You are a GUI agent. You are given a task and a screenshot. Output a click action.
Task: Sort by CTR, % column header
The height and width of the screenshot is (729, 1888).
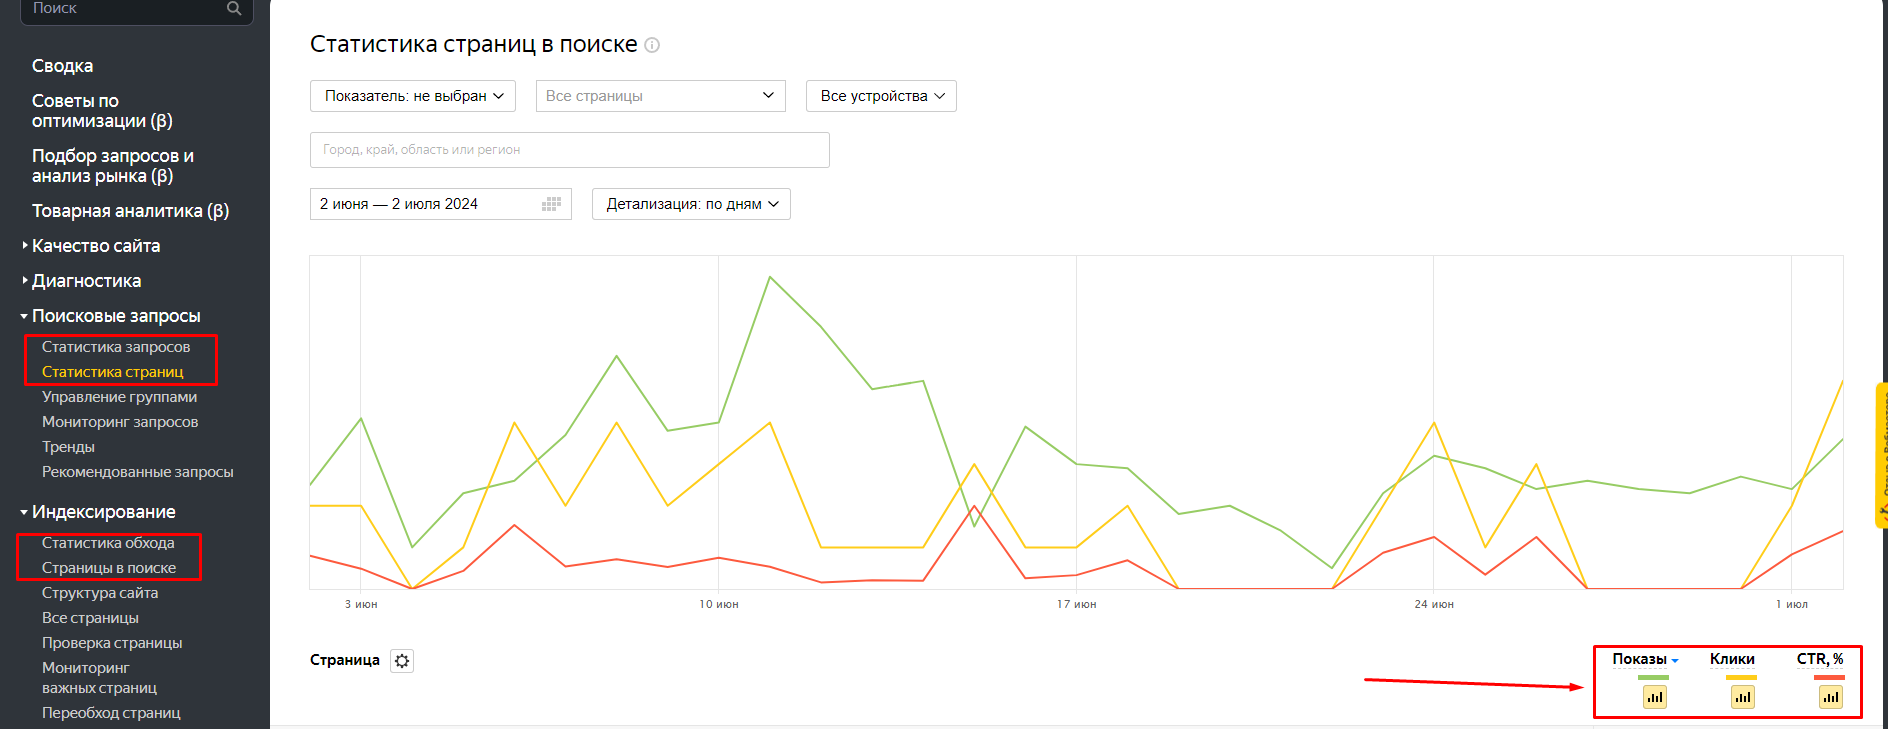1820,659
